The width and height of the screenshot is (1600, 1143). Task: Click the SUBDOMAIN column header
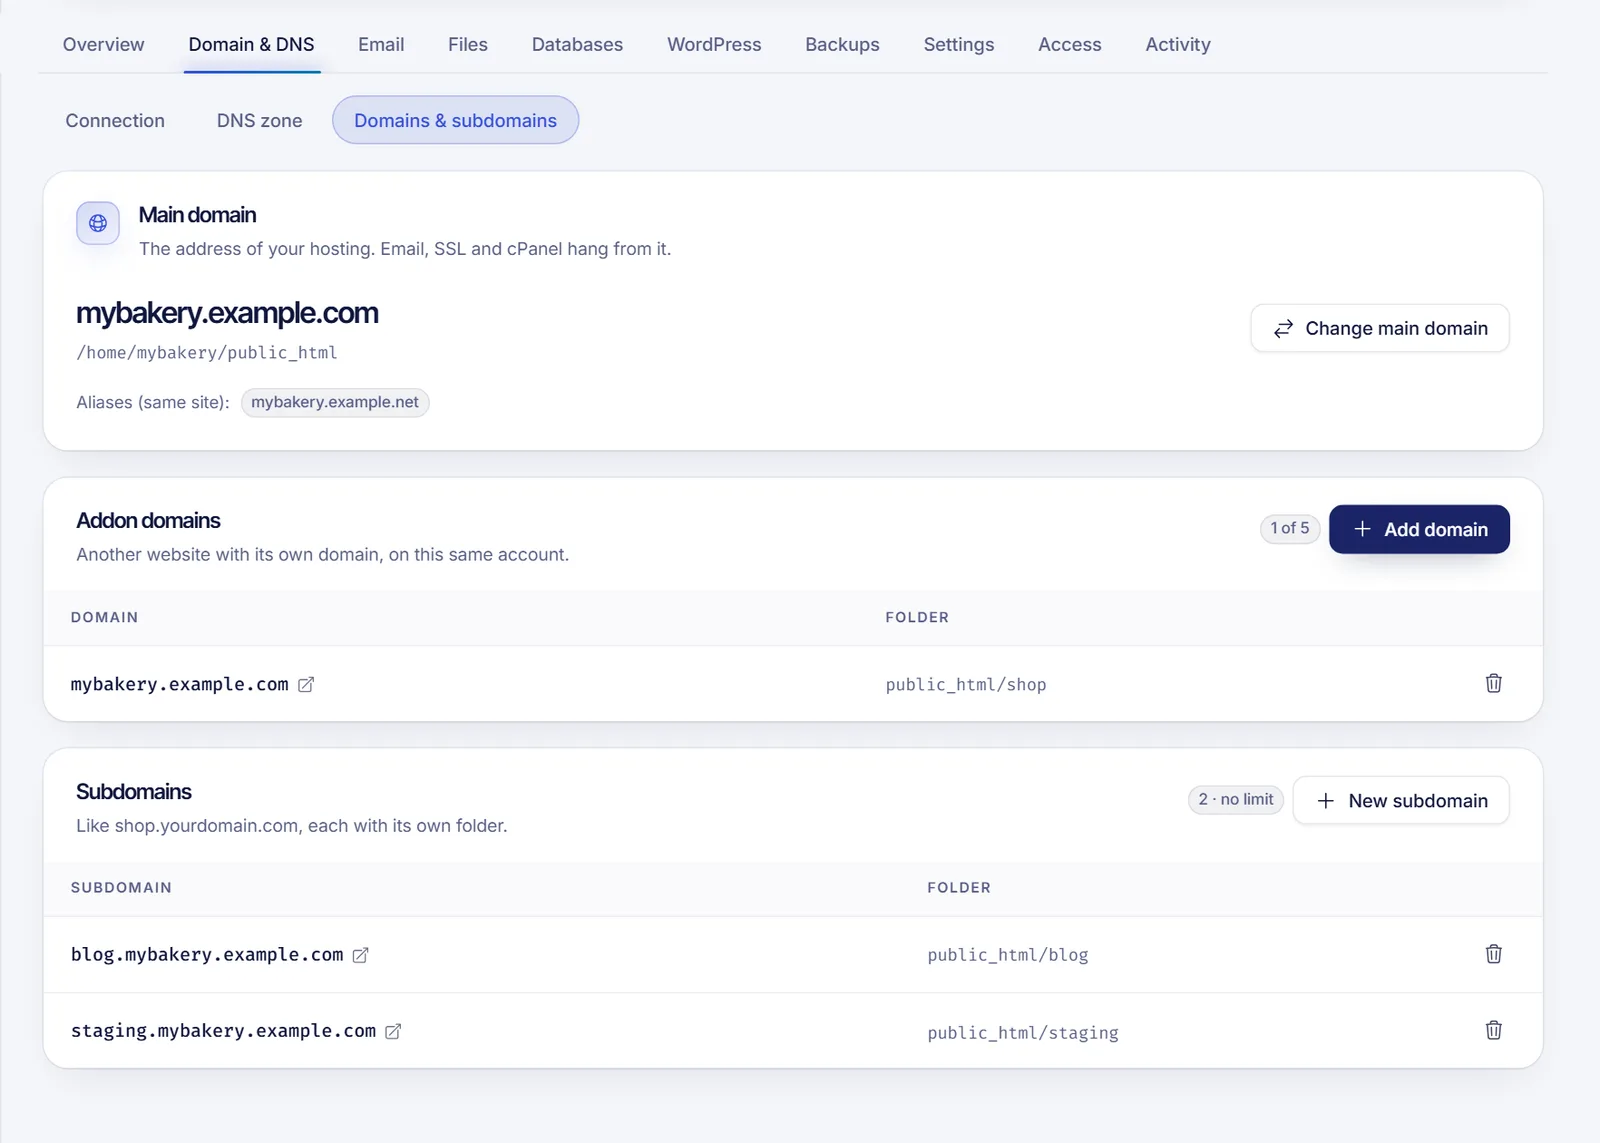[121, 887]
